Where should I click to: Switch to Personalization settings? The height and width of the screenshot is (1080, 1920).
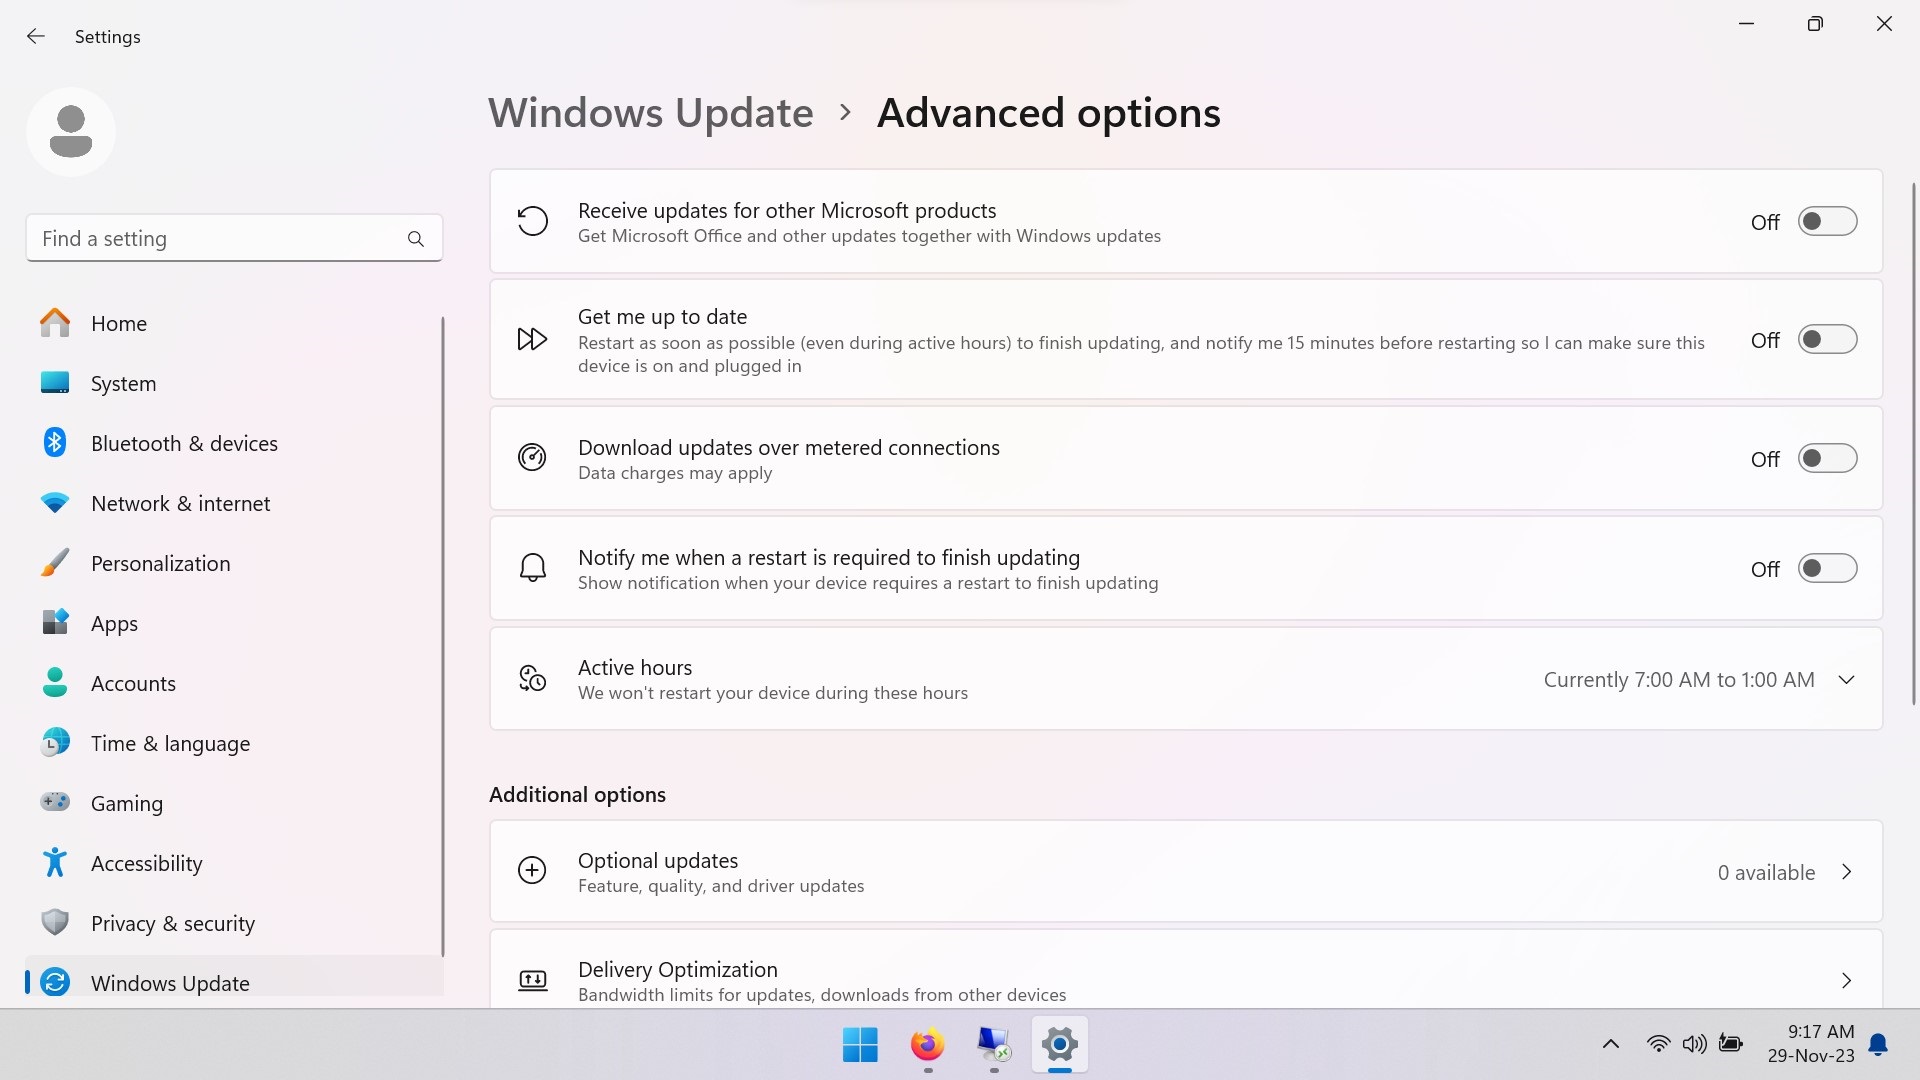[x=234, y=563]
